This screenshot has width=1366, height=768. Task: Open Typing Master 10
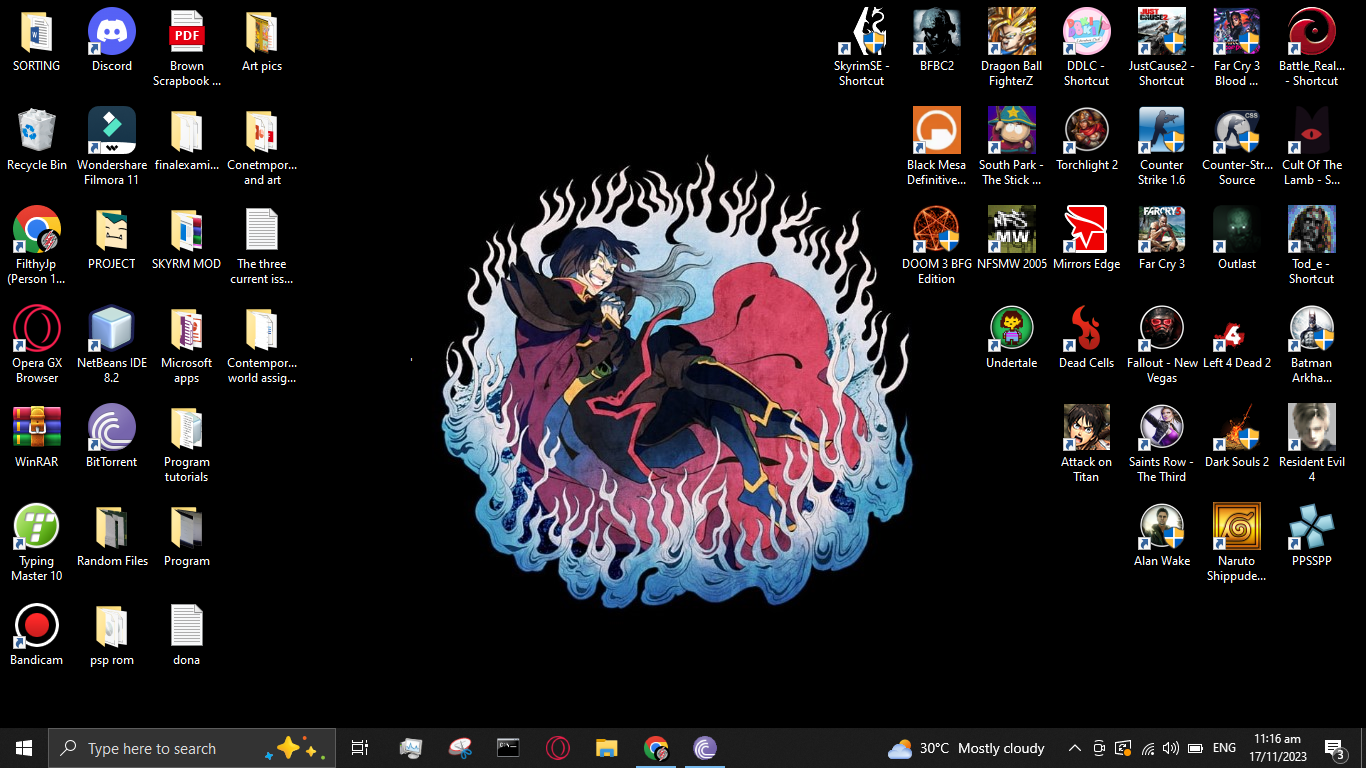(37, 542)
